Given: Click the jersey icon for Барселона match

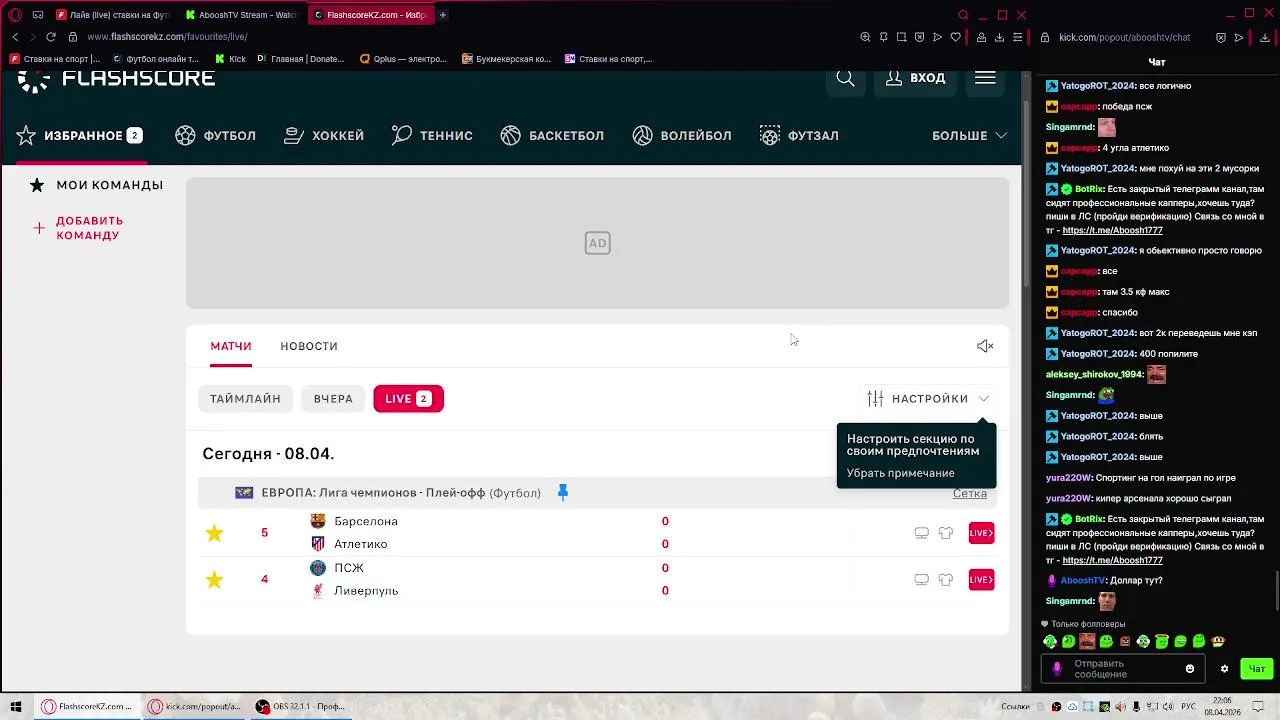Looking at the screenshot, I should [946, 533].
